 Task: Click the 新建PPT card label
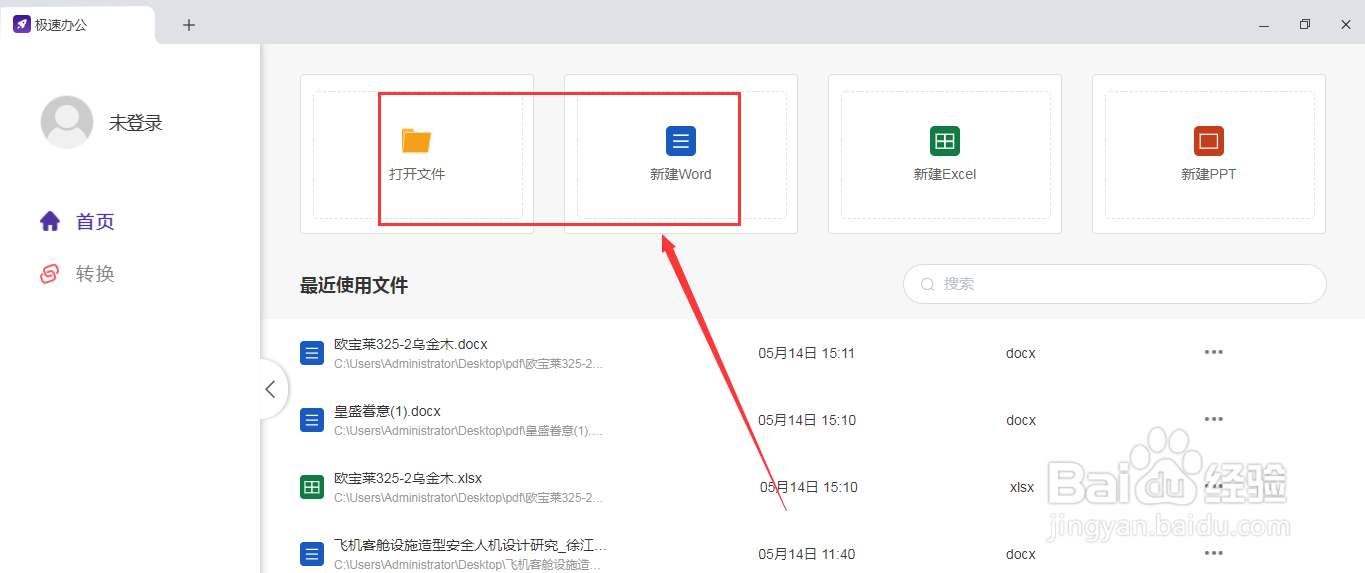pyautogui.click(x=1209, y=174)
